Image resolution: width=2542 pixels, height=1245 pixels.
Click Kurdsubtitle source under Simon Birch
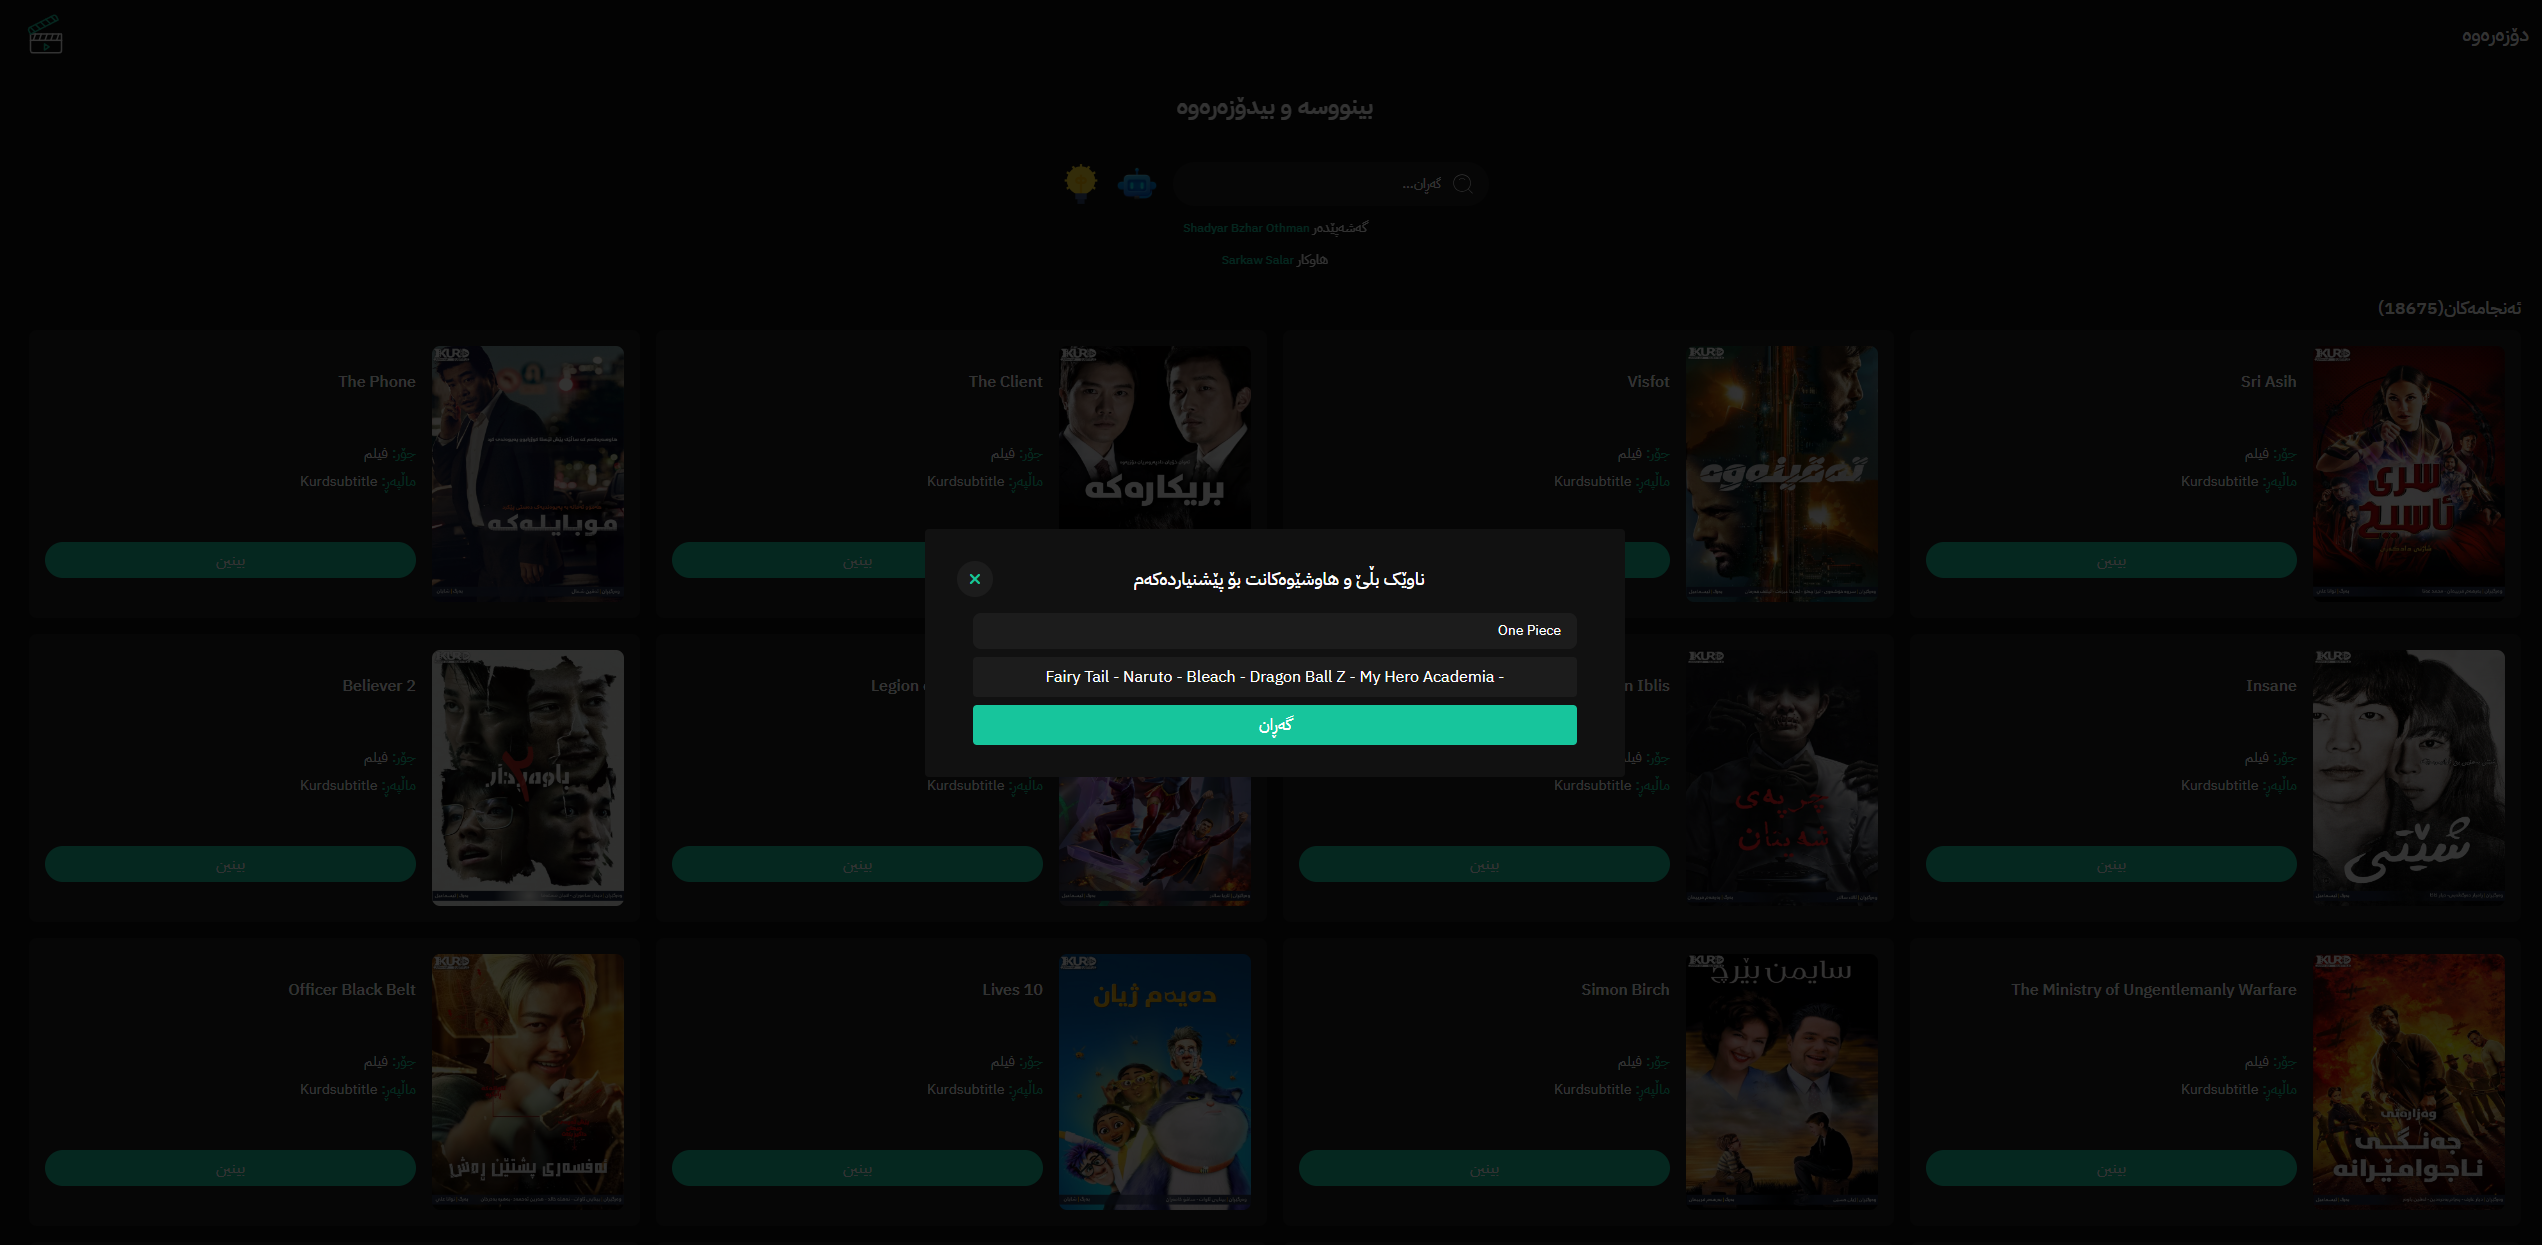[x=1592, y=1090]
